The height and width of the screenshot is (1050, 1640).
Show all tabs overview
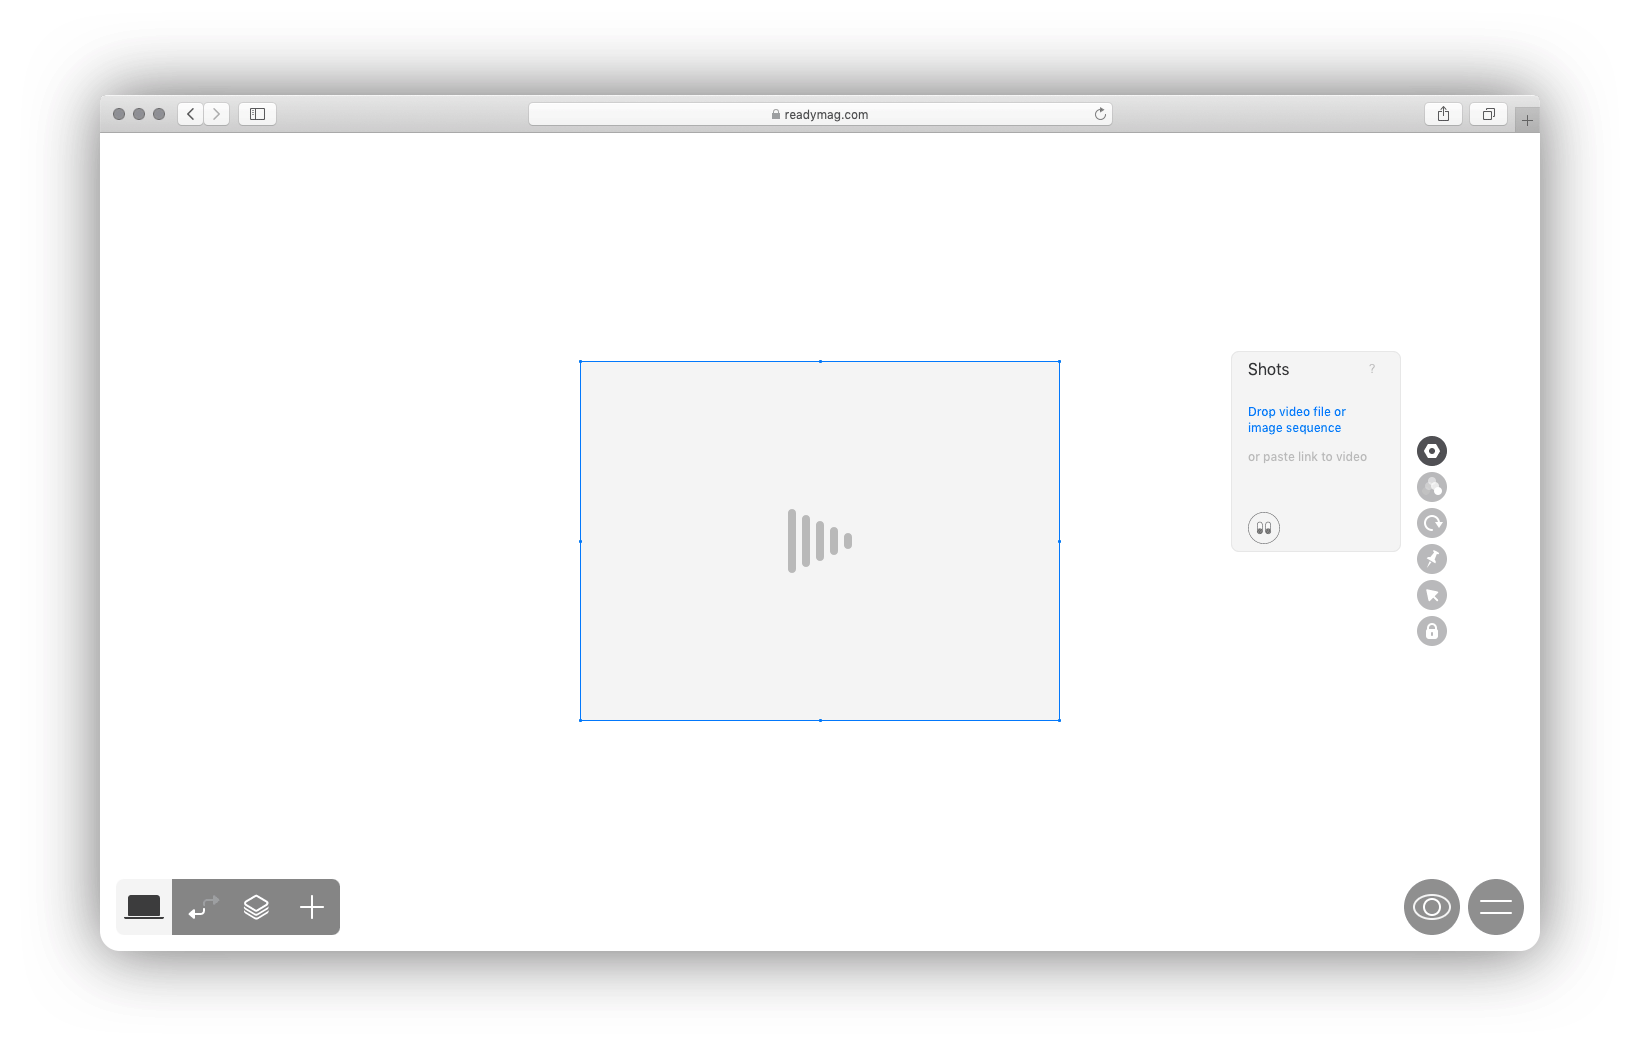point(1488,114)
